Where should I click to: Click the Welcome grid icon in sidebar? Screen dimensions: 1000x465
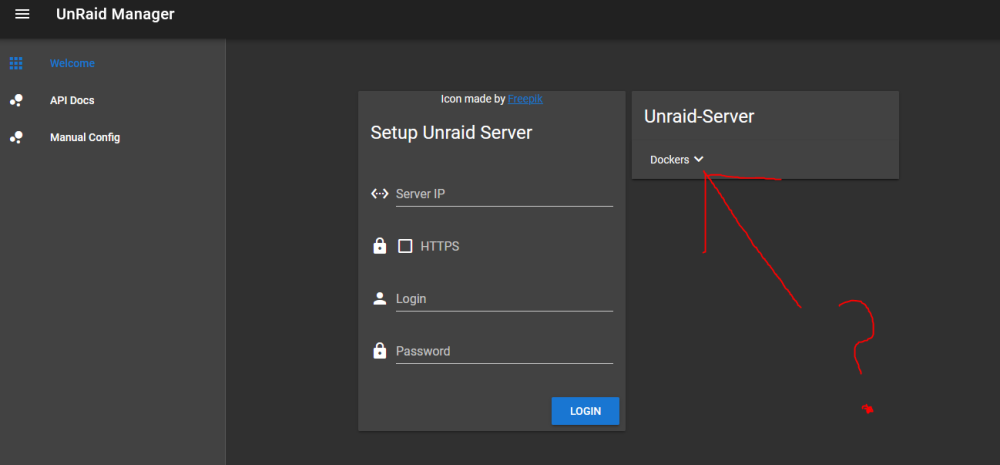[16, 63]
